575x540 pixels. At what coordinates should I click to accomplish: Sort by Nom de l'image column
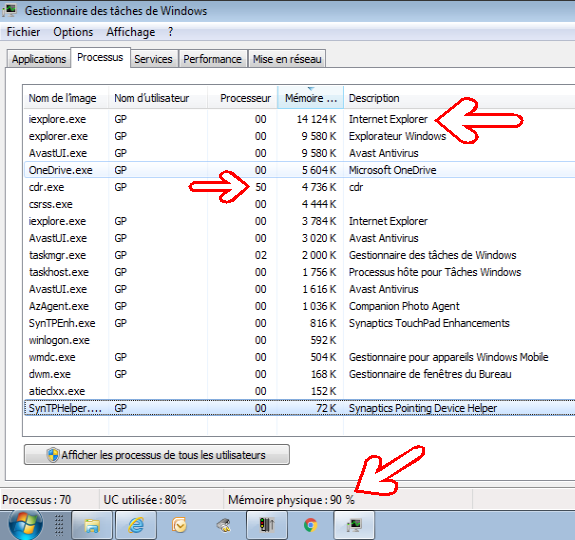click(66, 98)
